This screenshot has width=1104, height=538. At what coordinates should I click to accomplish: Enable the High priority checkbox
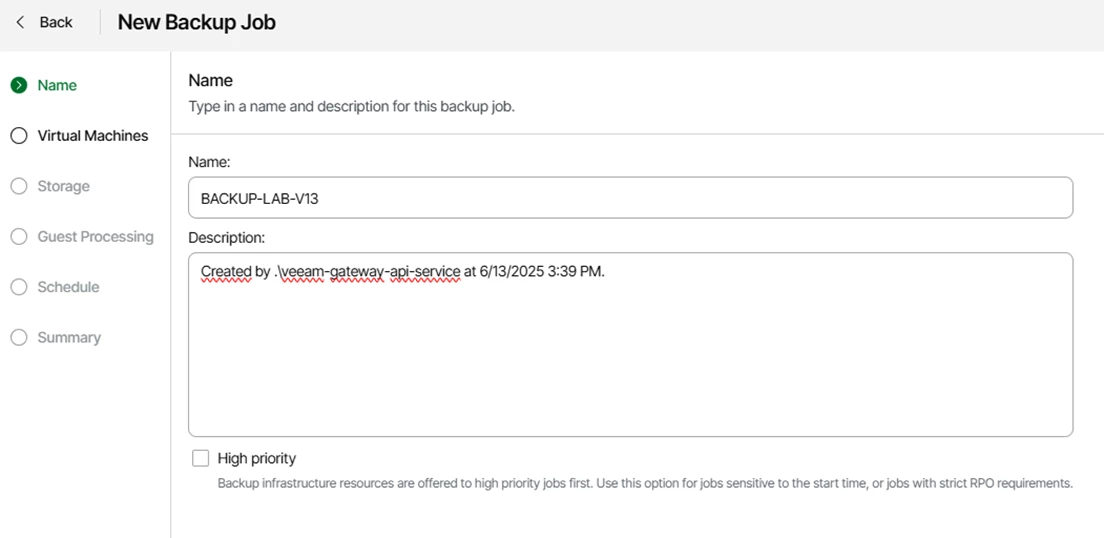click(x=201, y=458)
